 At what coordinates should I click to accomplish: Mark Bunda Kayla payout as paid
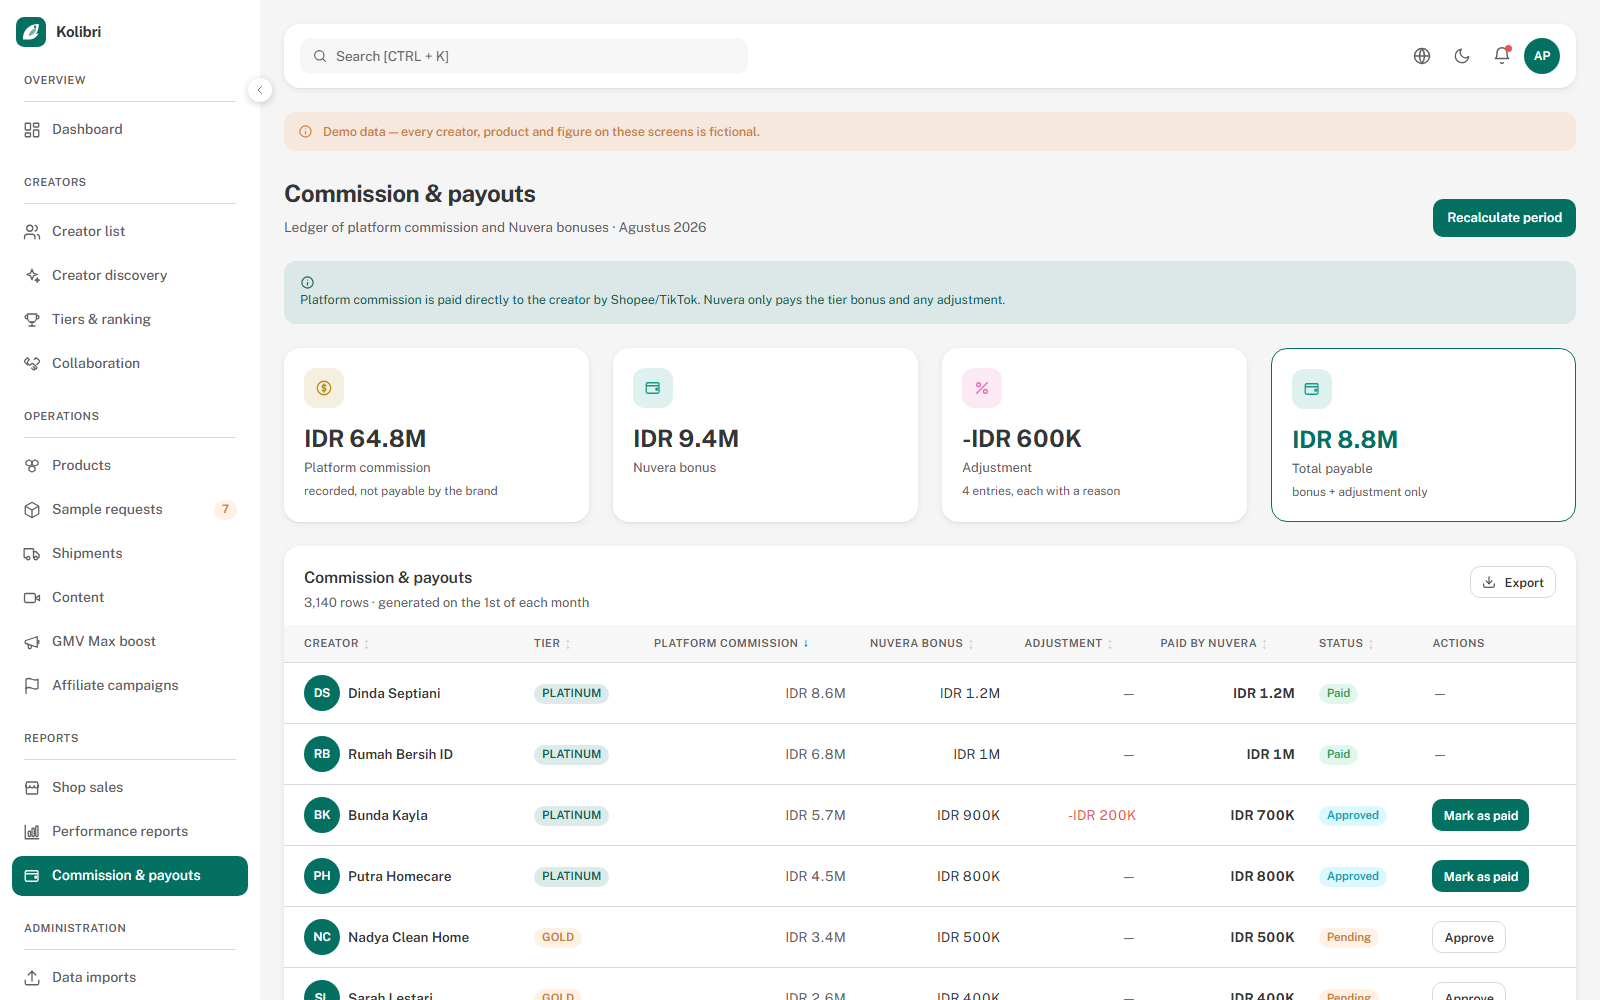(1480, 816)
